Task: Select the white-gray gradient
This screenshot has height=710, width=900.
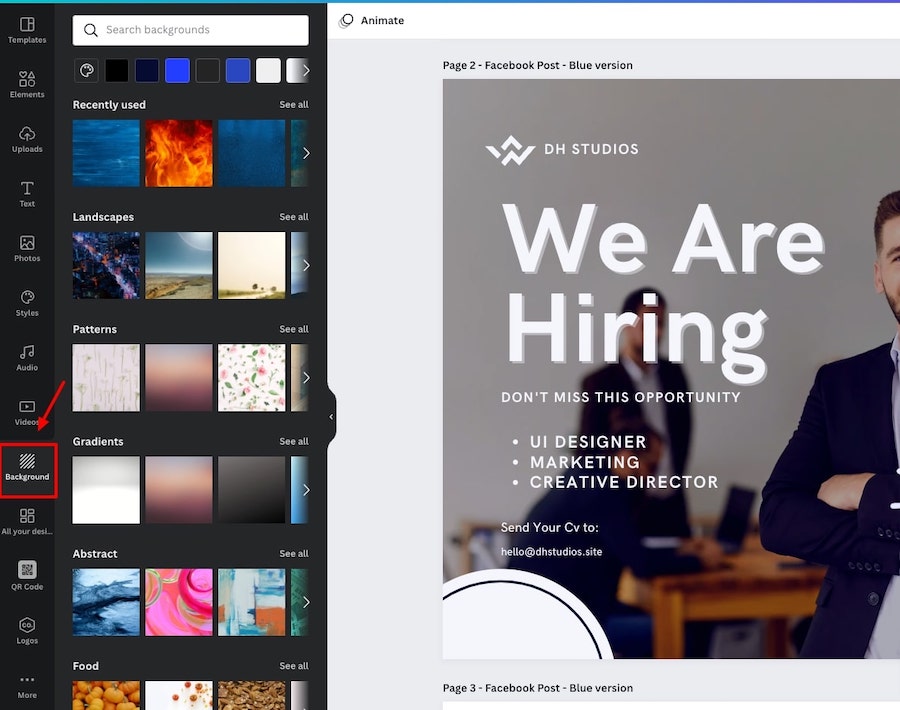Action: pos(106,490)
